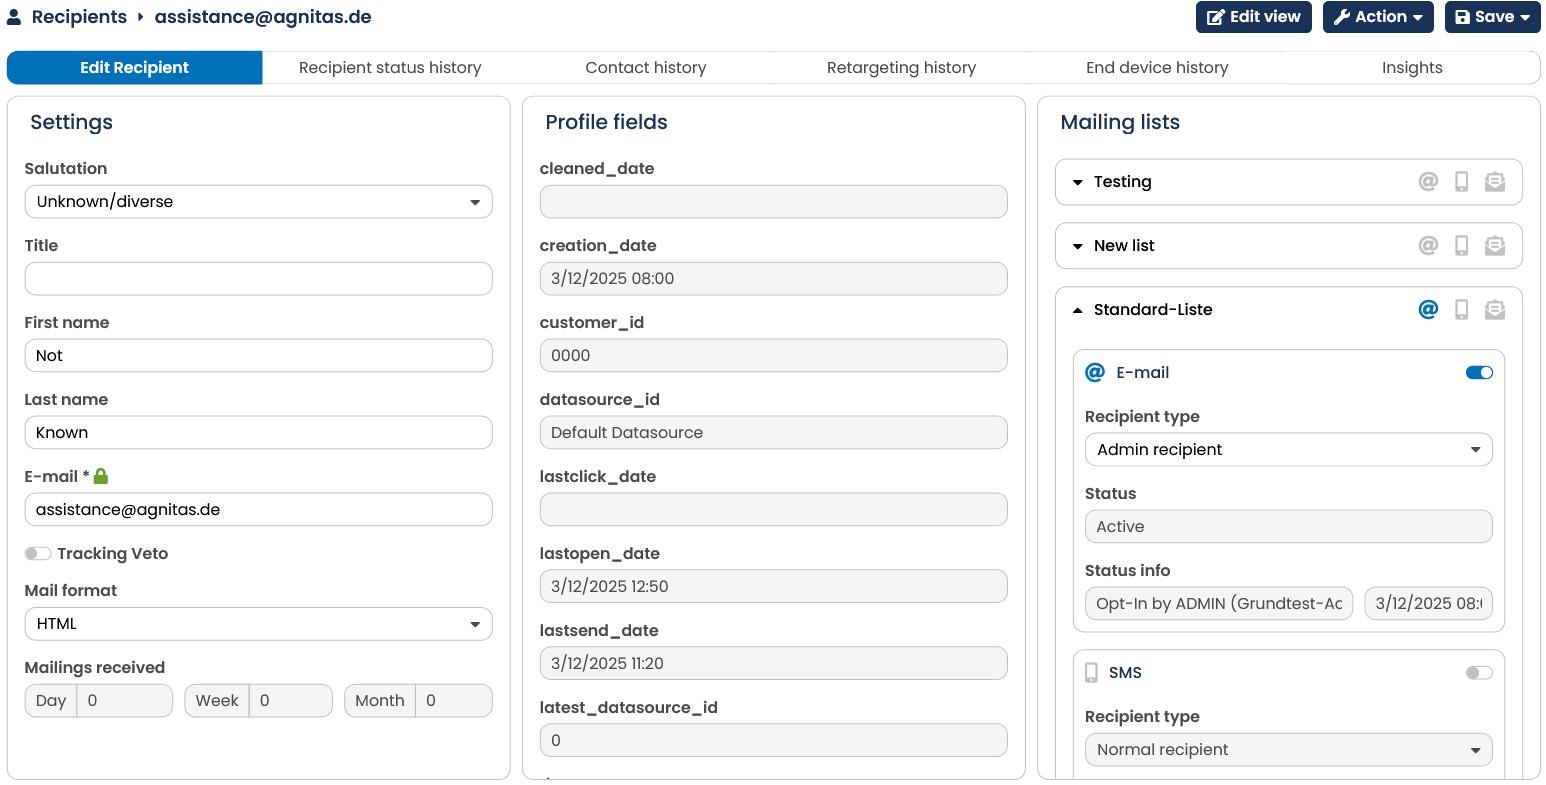
Task: Click the e-mail icon on Testing list
Action: point(1428,182)
